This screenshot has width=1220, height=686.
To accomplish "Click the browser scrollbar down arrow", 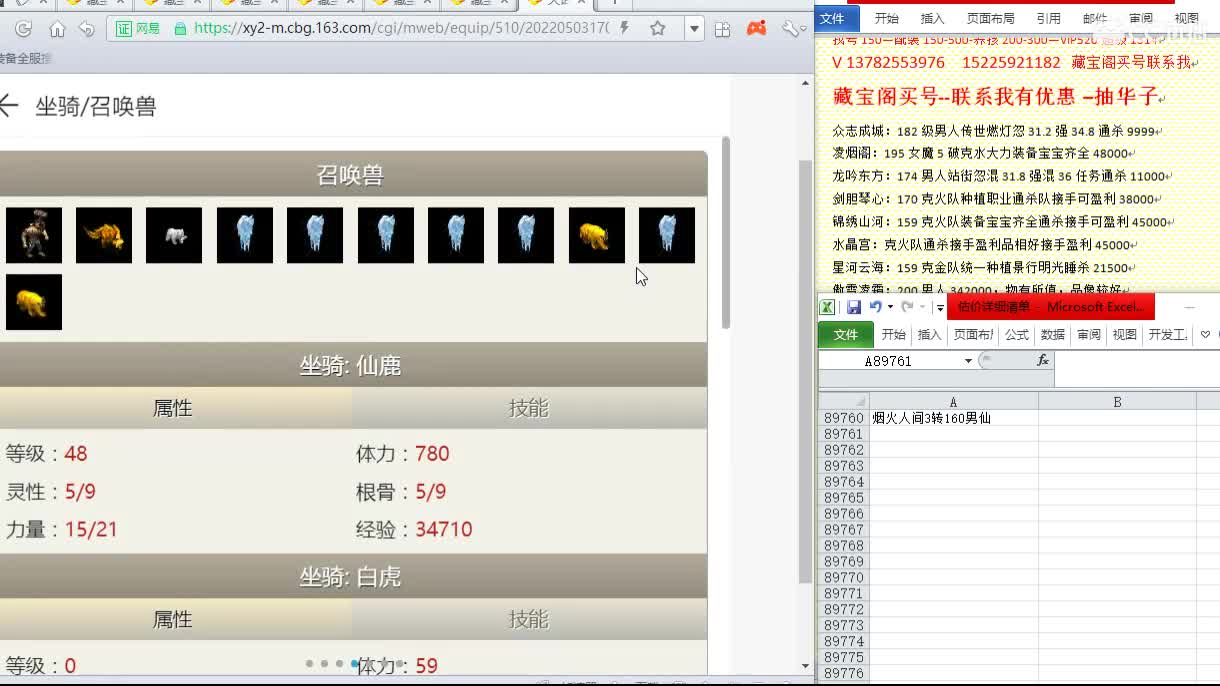I will pos(806,666).
